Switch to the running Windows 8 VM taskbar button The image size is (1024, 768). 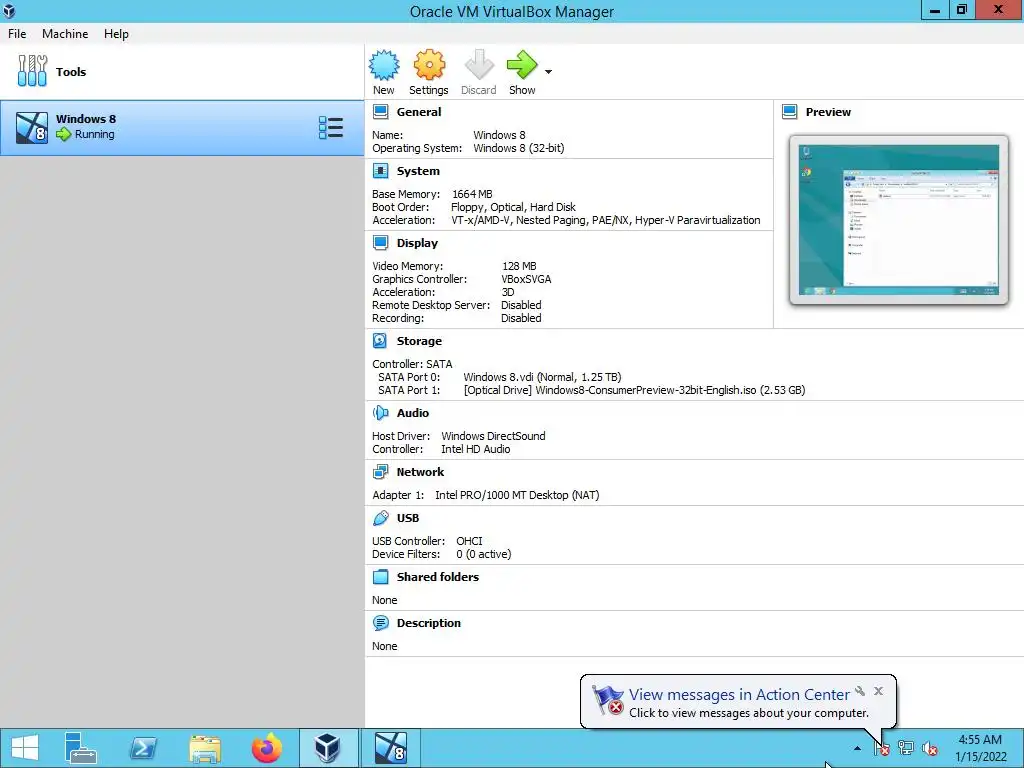[391, 748]
